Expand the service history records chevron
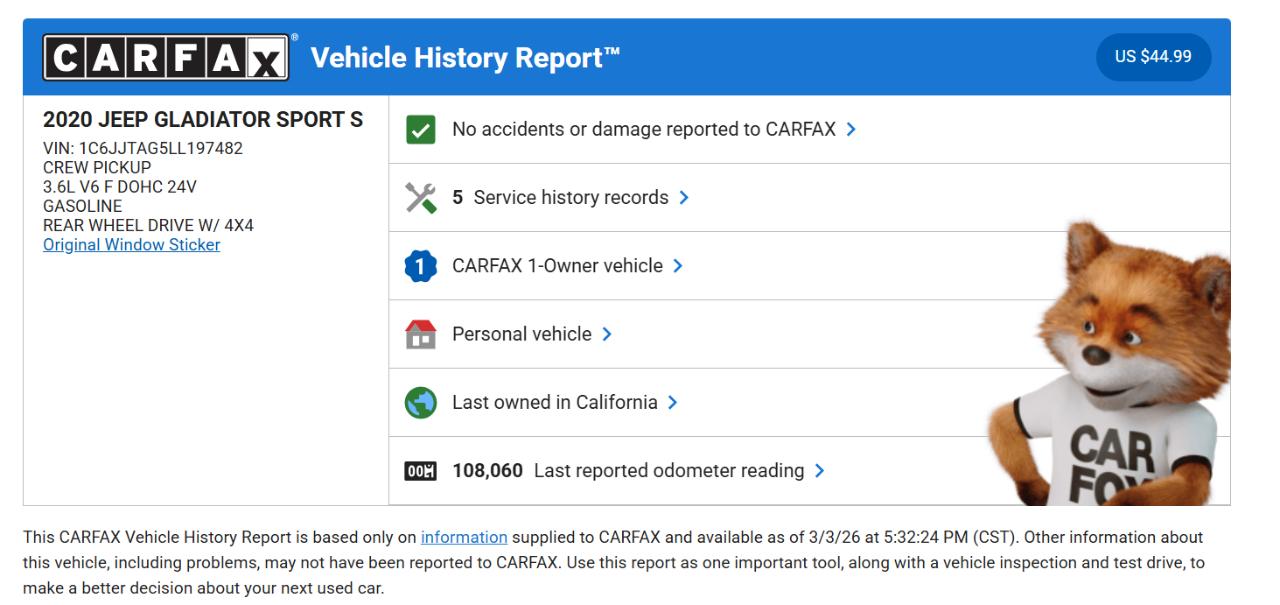 pyautogui.click(x=684, y=198)
